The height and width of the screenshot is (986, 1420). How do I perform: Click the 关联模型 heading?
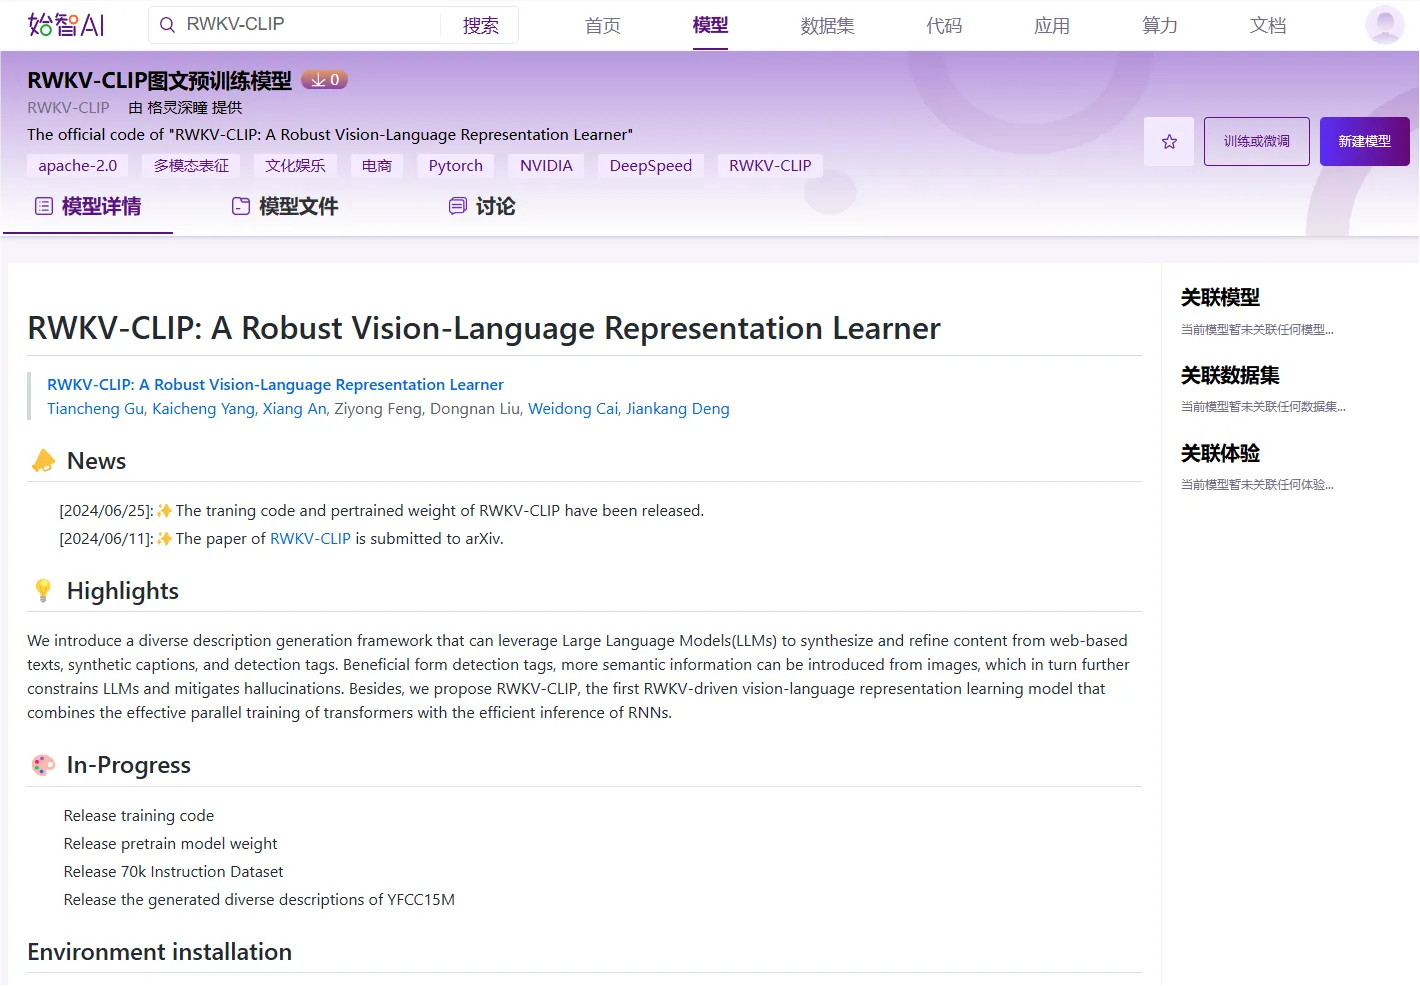point(1220,298)
